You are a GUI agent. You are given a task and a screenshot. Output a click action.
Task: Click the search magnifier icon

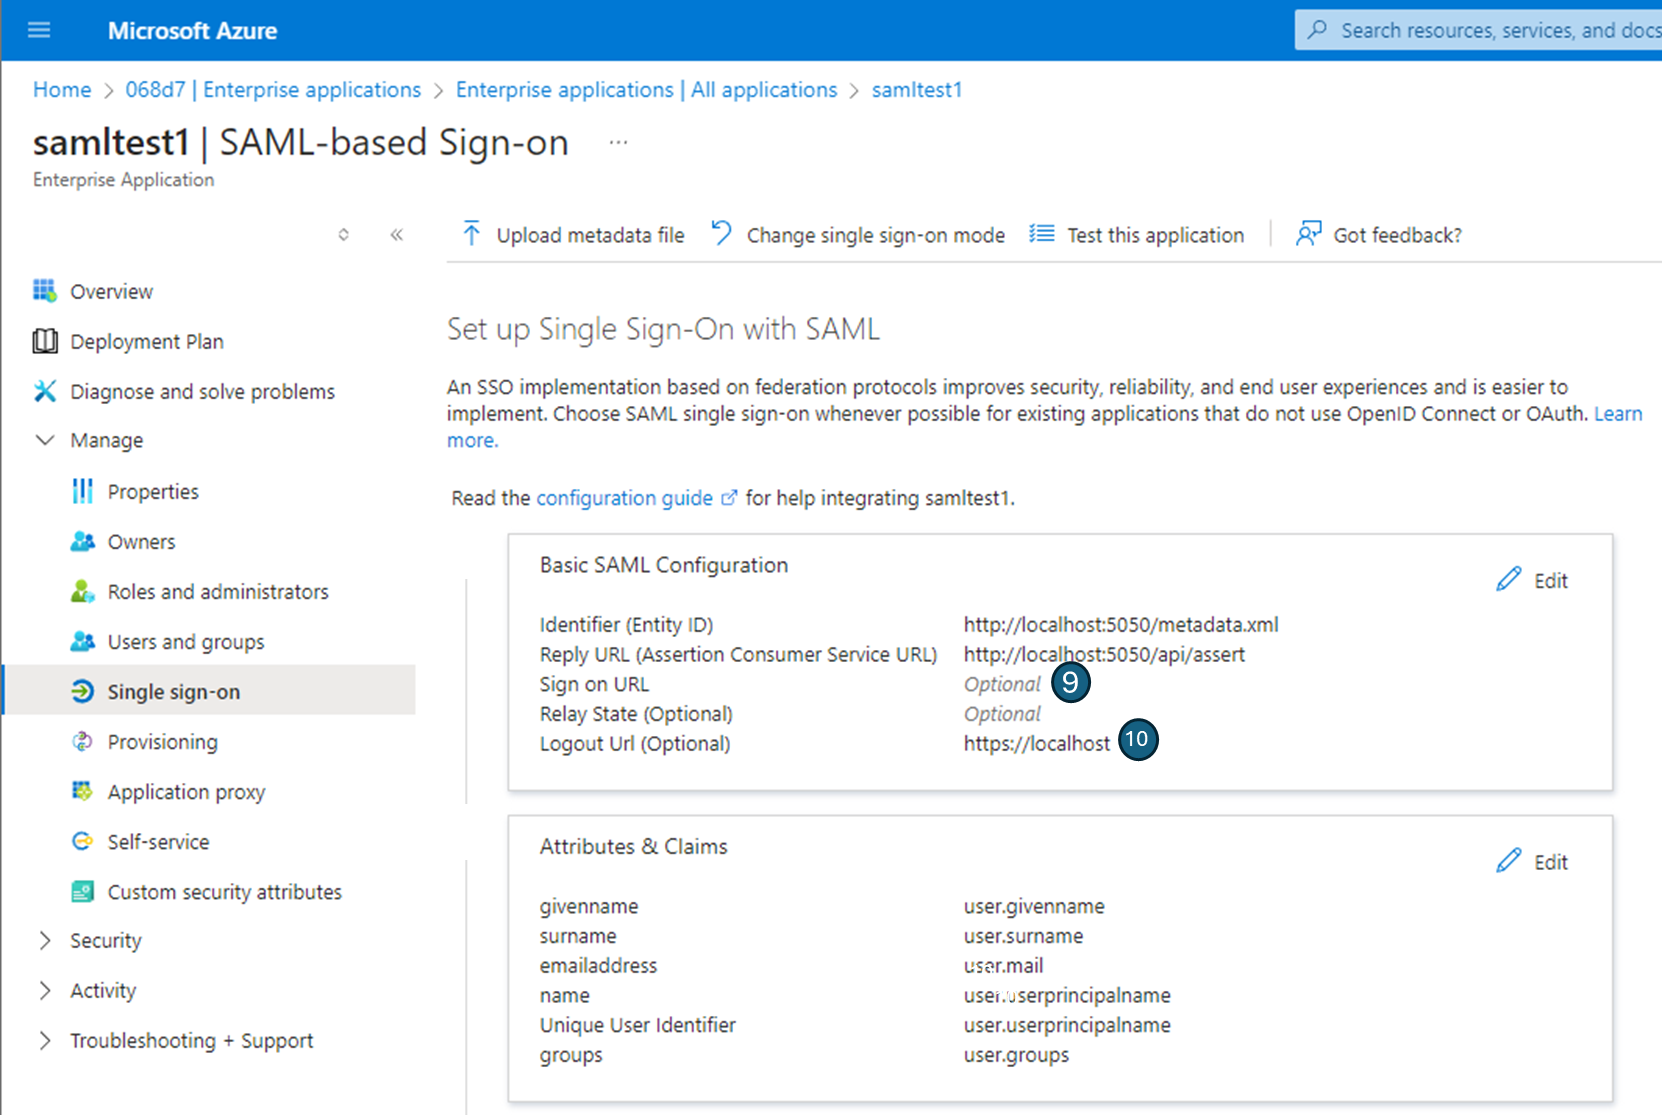(1318, 30)
